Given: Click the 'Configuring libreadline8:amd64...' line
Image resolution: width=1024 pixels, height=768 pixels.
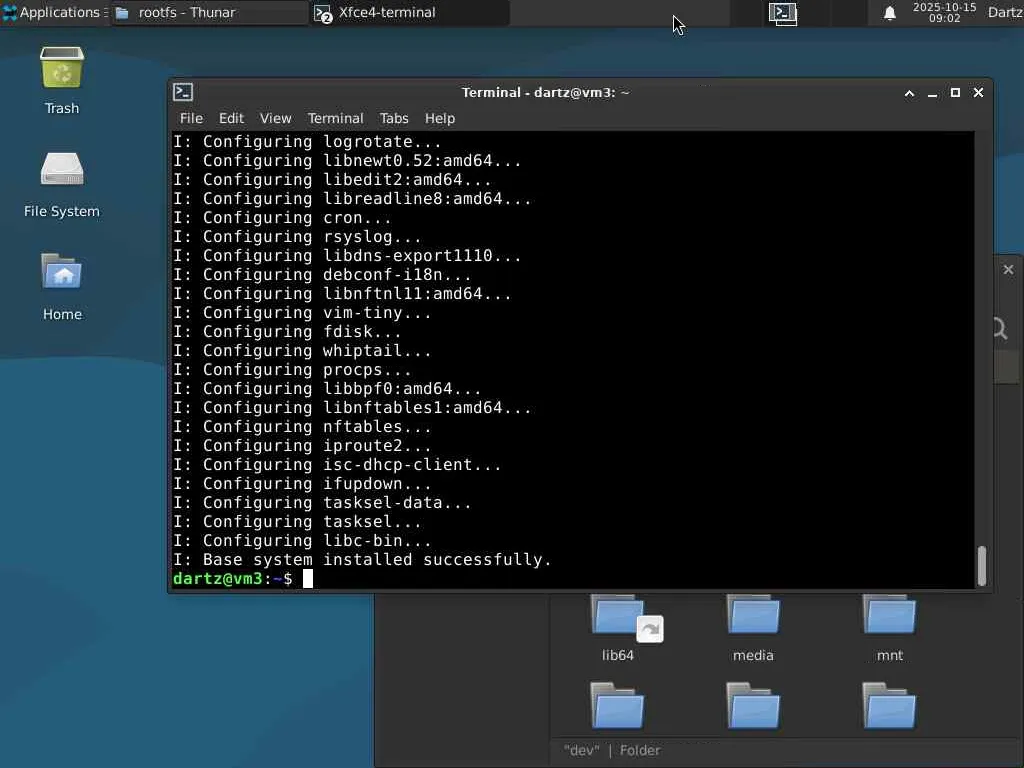Looking at the screenshot, I should pyautogui.click(x=367, y=199).
